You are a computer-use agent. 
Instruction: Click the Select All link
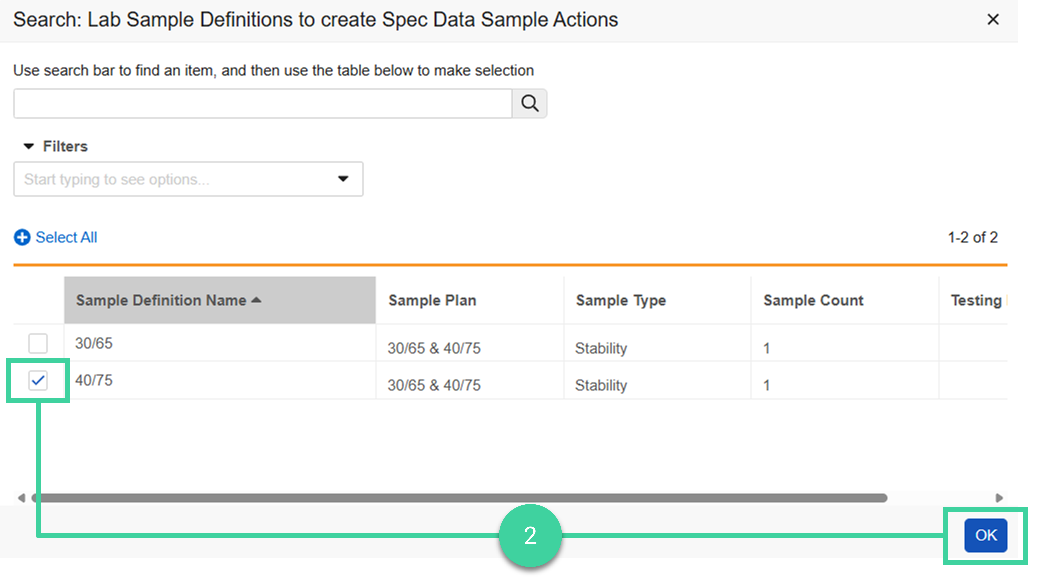64,237
